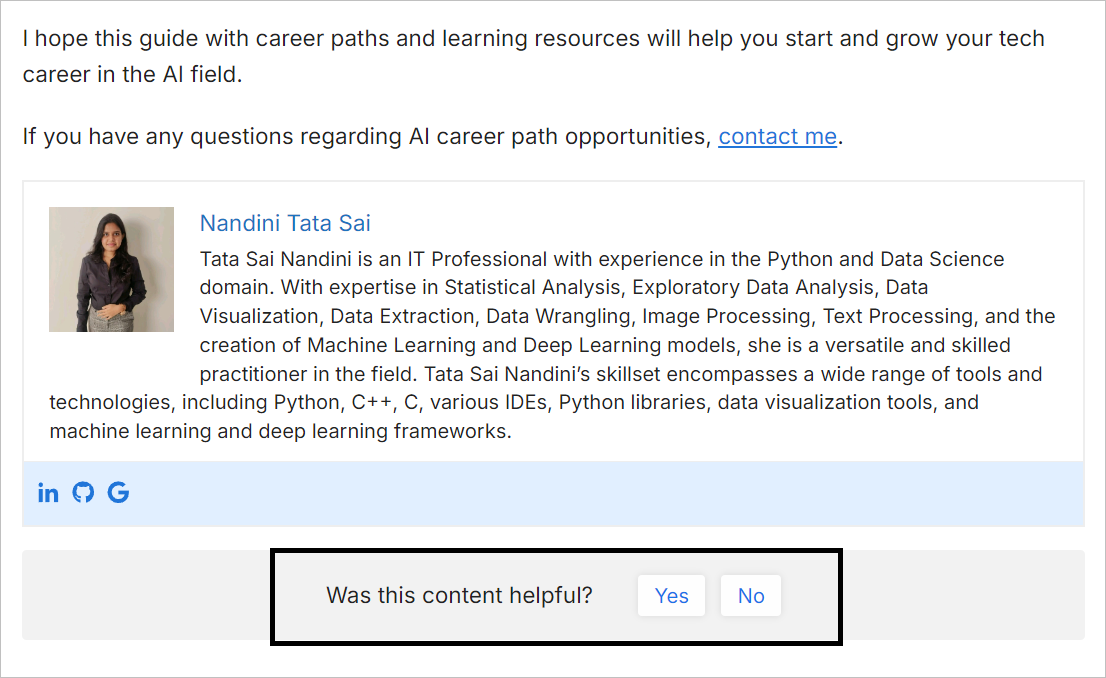This screenshot has height=678, width=1106.
Task: Click empty area of blue social bar
Action: point(607,494)
